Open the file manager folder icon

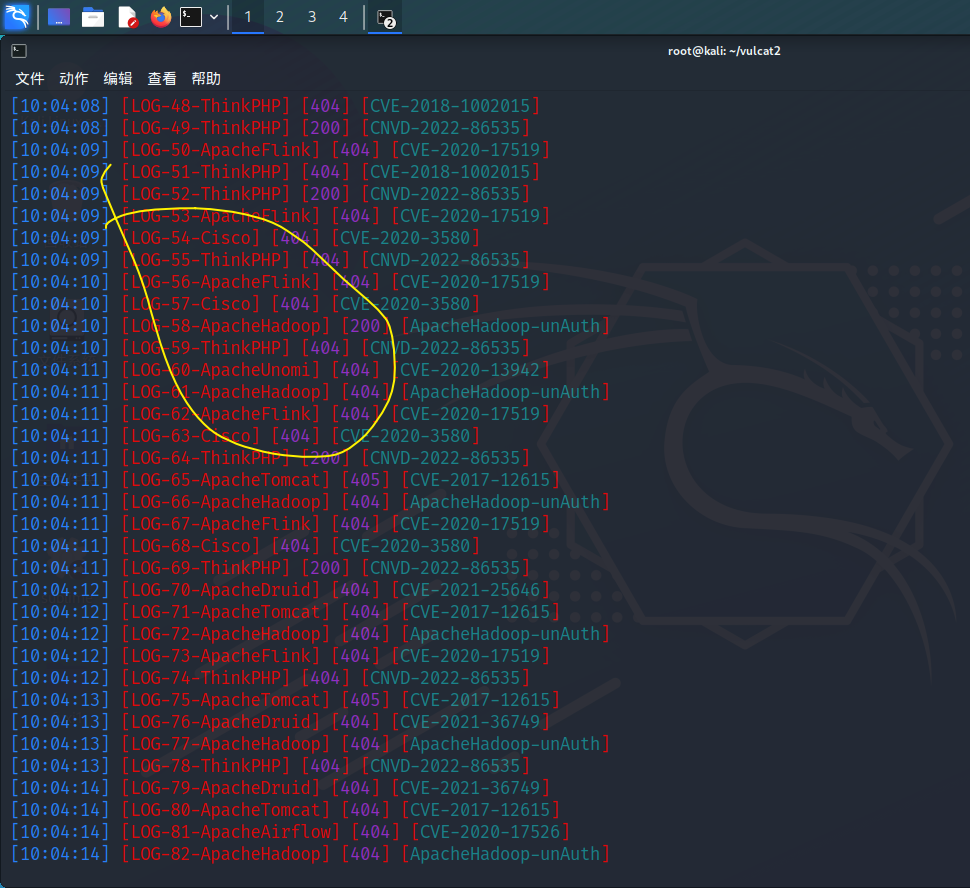pos(93,17)
